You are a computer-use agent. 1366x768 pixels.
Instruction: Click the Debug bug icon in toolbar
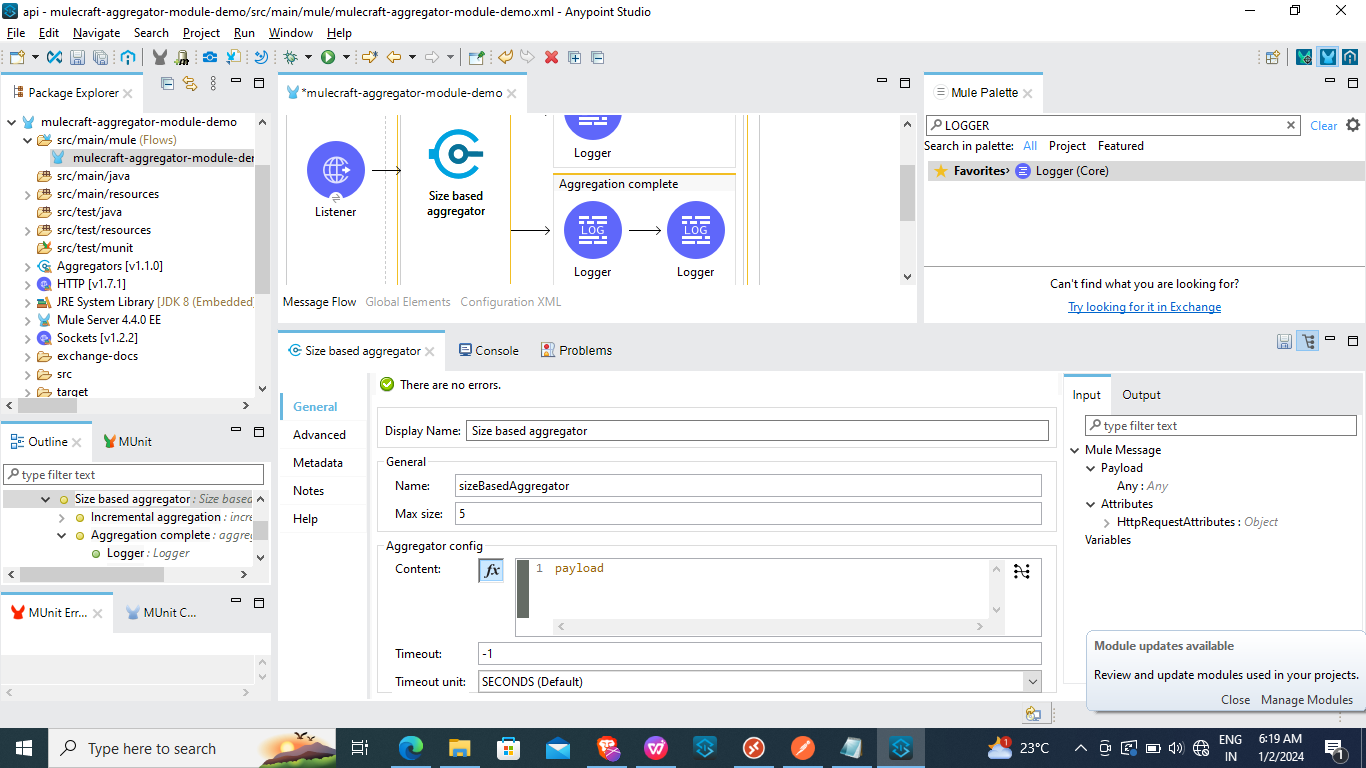290,58
